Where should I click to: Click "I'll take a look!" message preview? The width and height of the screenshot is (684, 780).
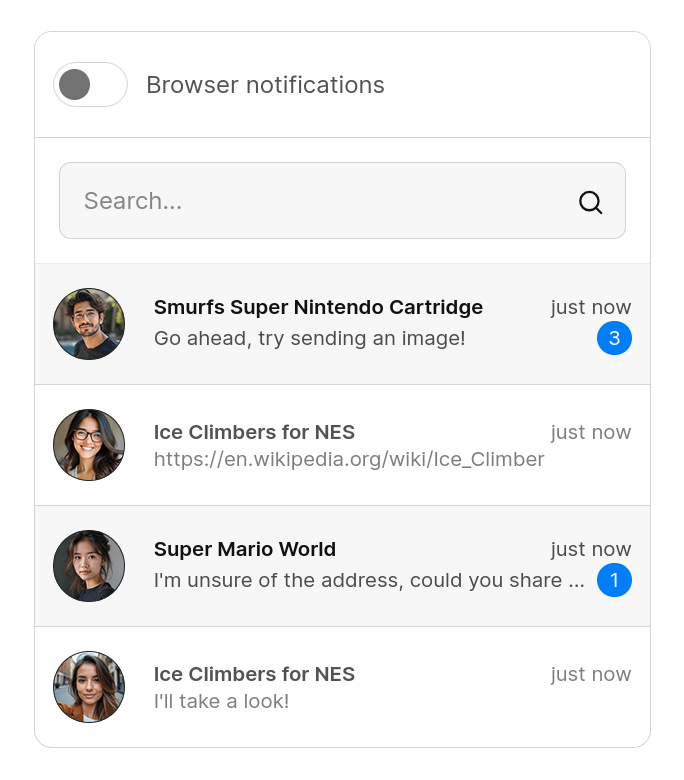click(221, 701)
